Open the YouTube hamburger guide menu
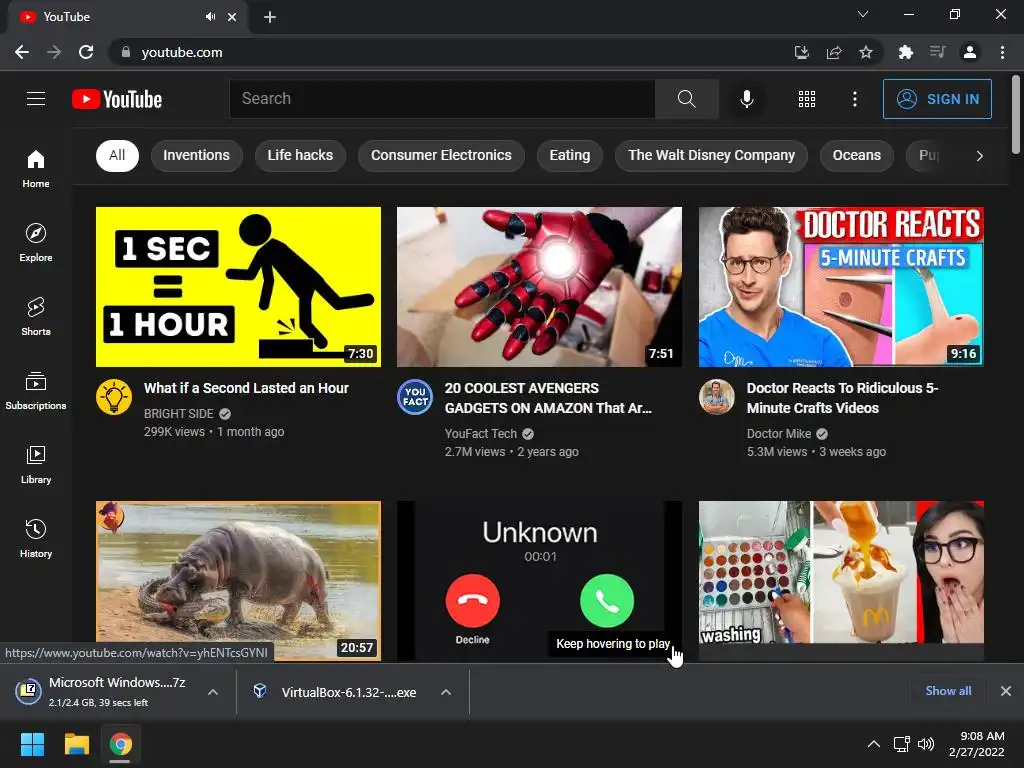Viewport: 1024px width, 768px height. 36,99
